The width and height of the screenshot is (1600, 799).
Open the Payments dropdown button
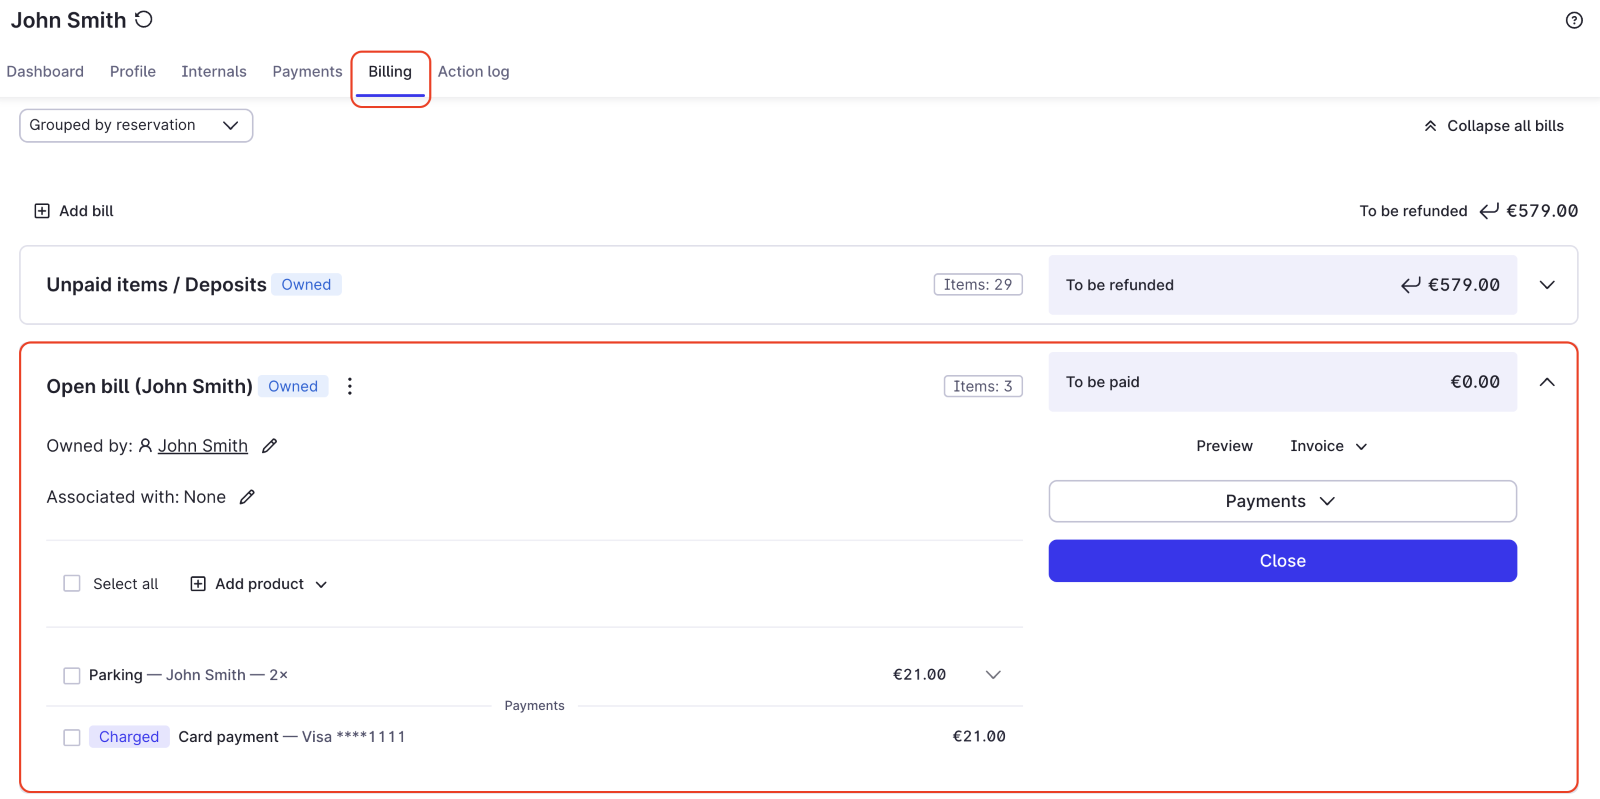click(1282, 501)
